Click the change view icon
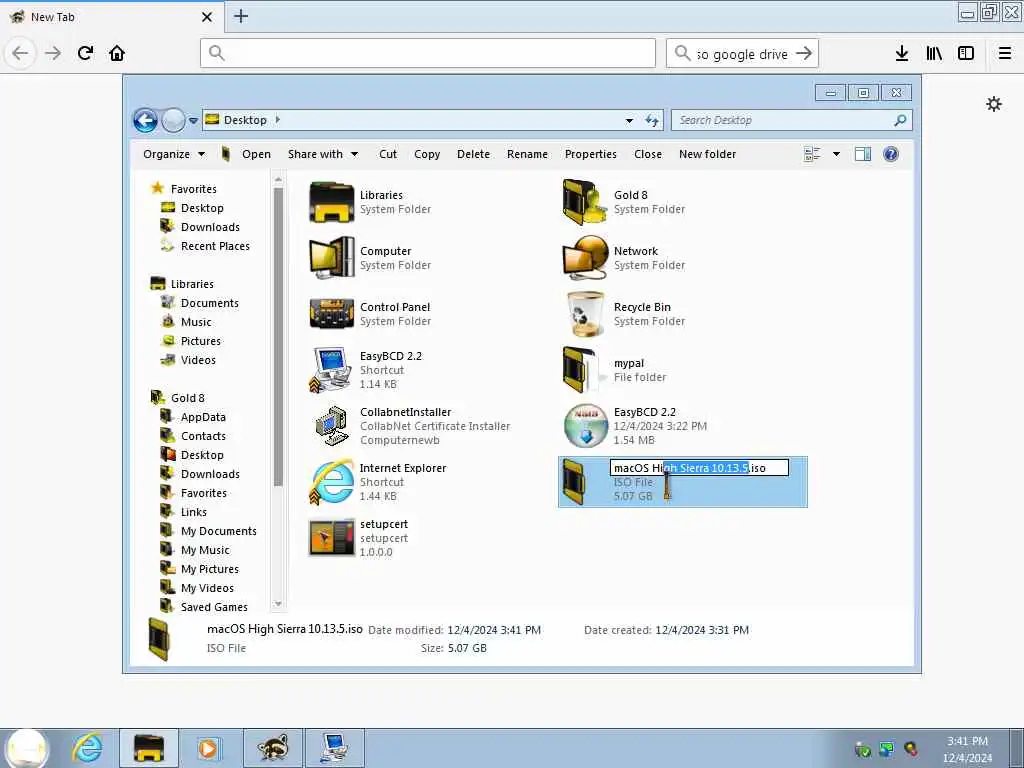The width and height of the screenshot is (1024, 768). [812, 154]
